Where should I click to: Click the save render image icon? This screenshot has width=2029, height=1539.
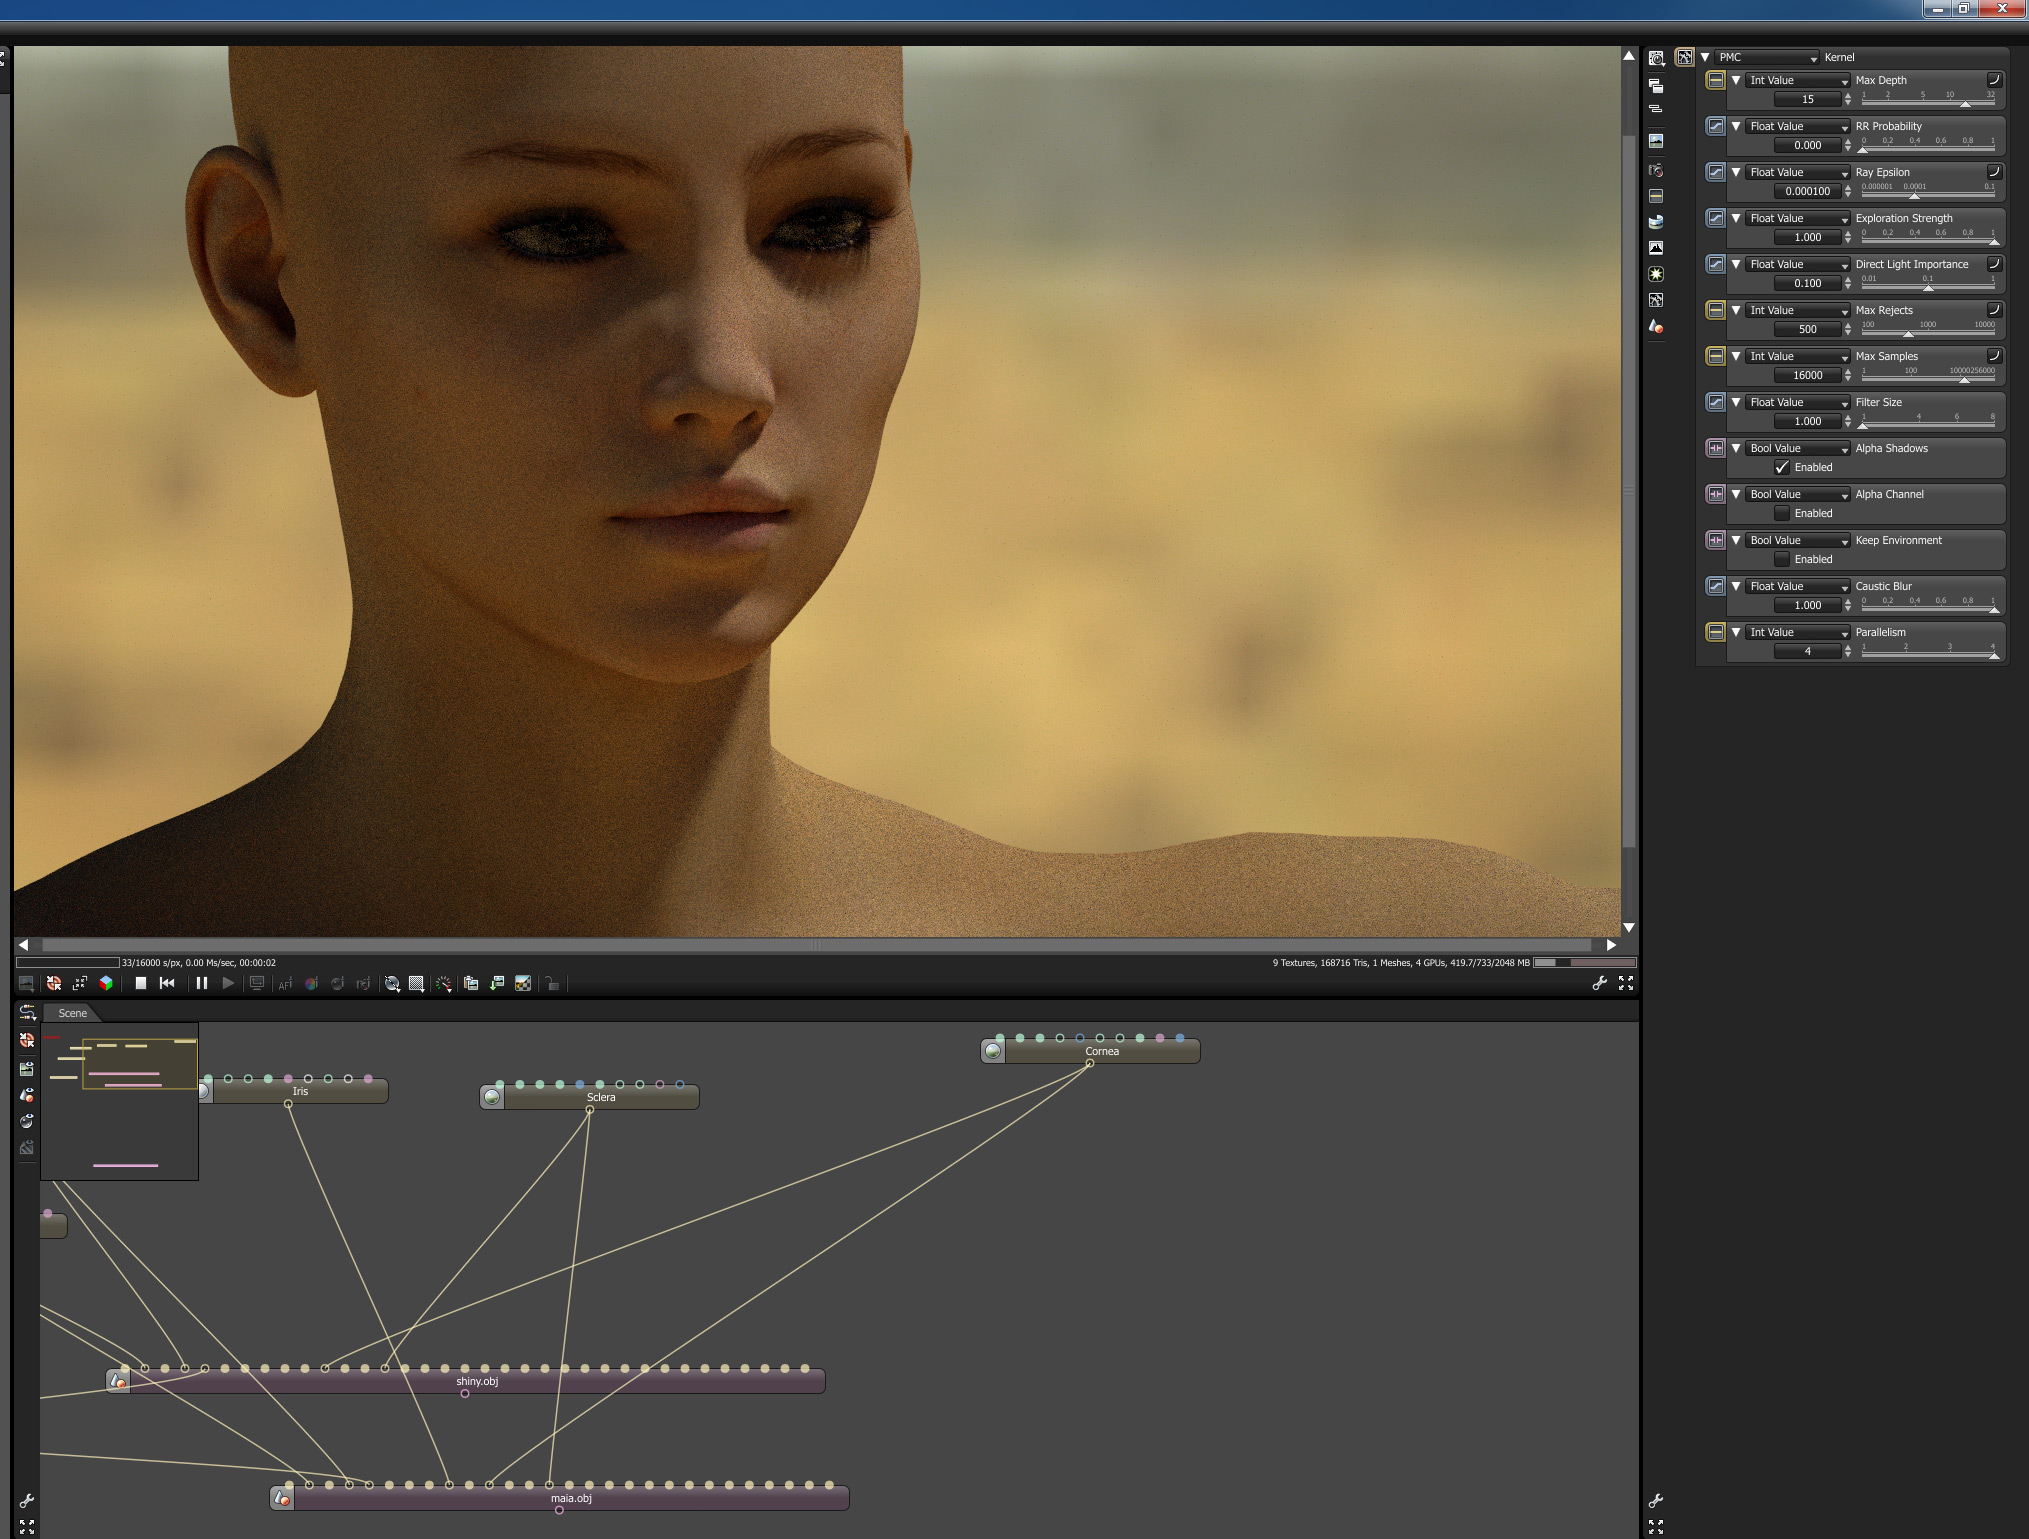[497, 983]
